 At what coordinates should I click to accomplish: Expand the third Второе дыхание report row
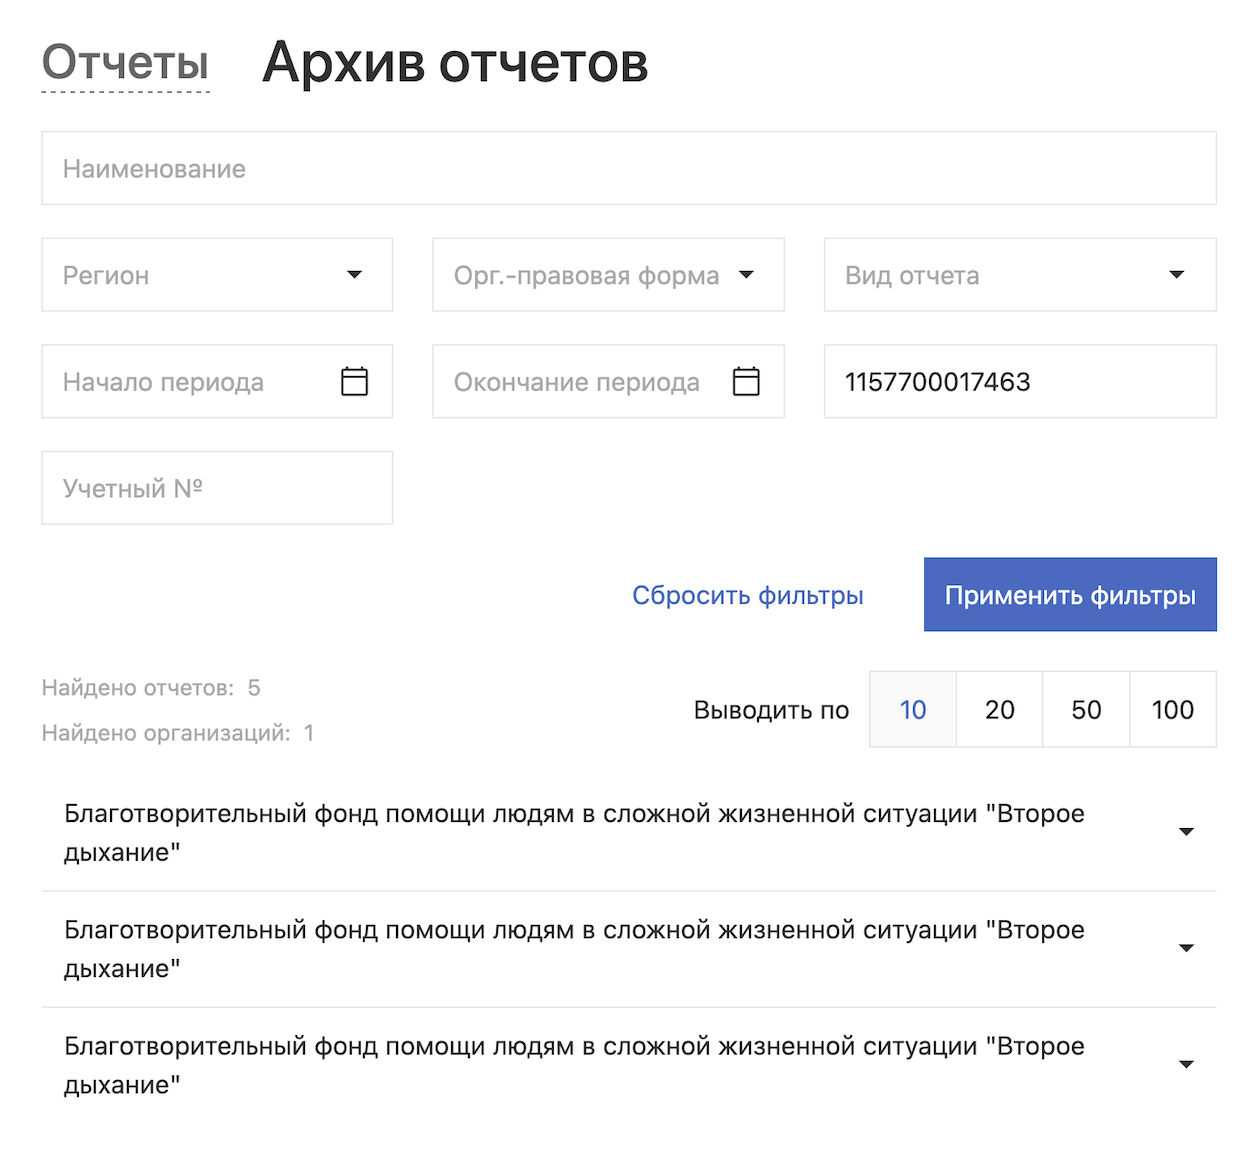pyautogui.click(x=629, y=1065)
